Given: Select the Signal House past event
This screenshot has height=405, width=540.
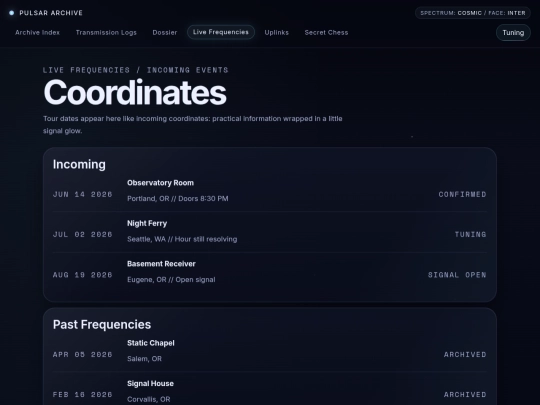Looking at the screenshot, I should tap(150, 384).
